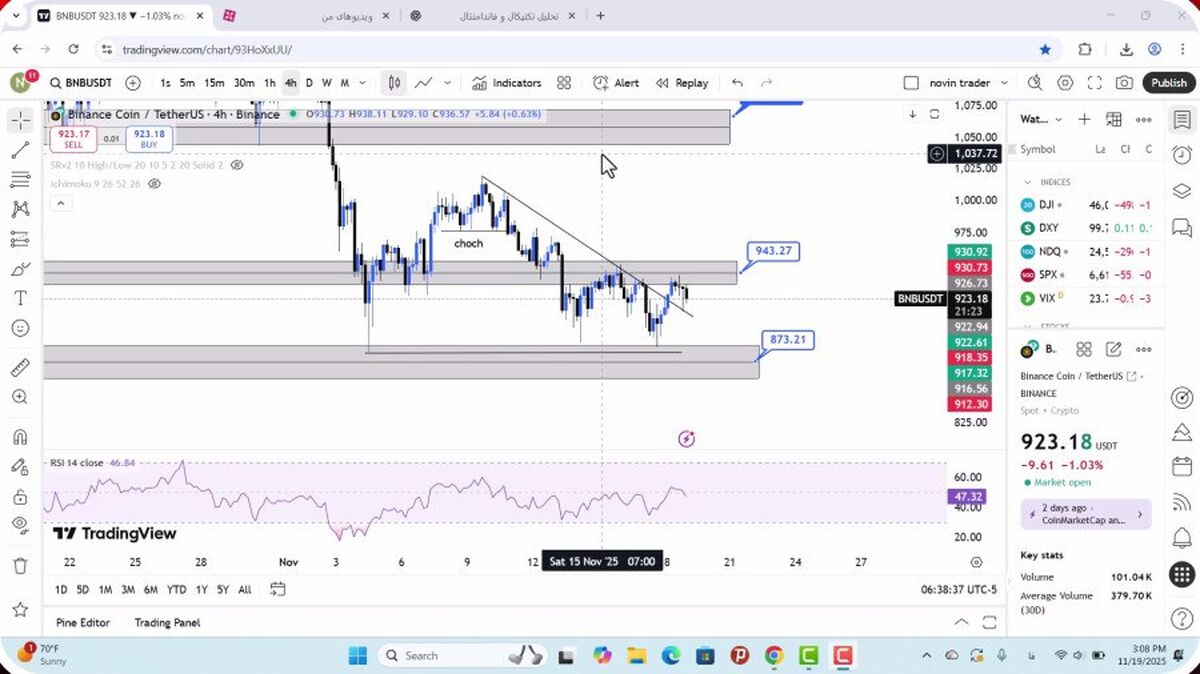Open the emoji icons tool
1200x674 pixels.
click(20, 328)
